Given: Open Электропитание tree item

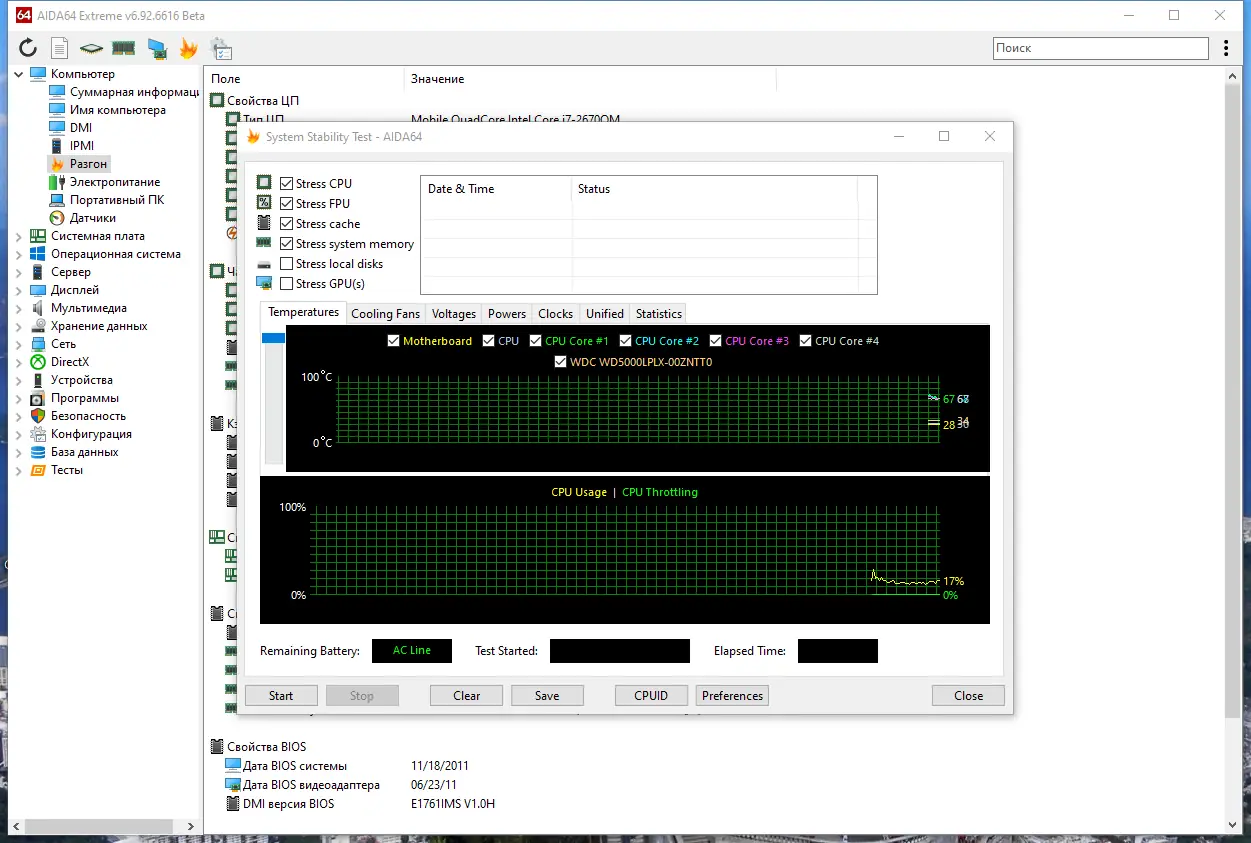Looking at the screenshot, I should click(x=115, y=182).
